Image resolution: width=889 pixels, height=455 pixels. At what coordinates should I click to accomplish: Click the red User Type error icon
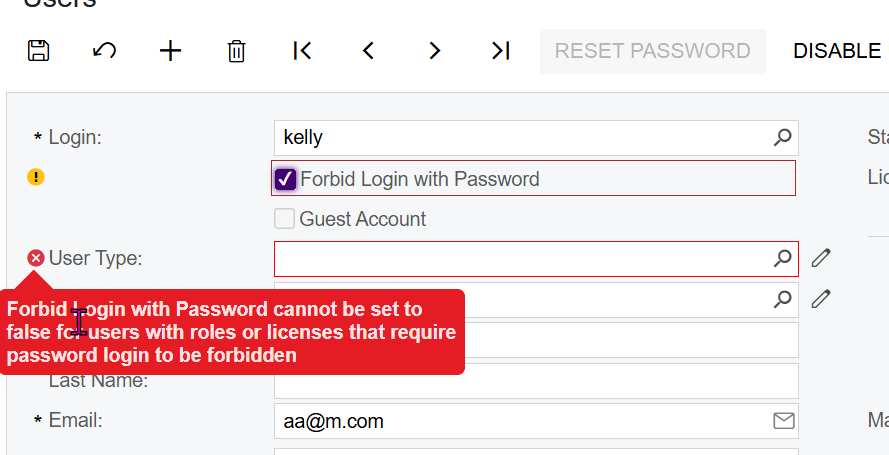point(36,259)
